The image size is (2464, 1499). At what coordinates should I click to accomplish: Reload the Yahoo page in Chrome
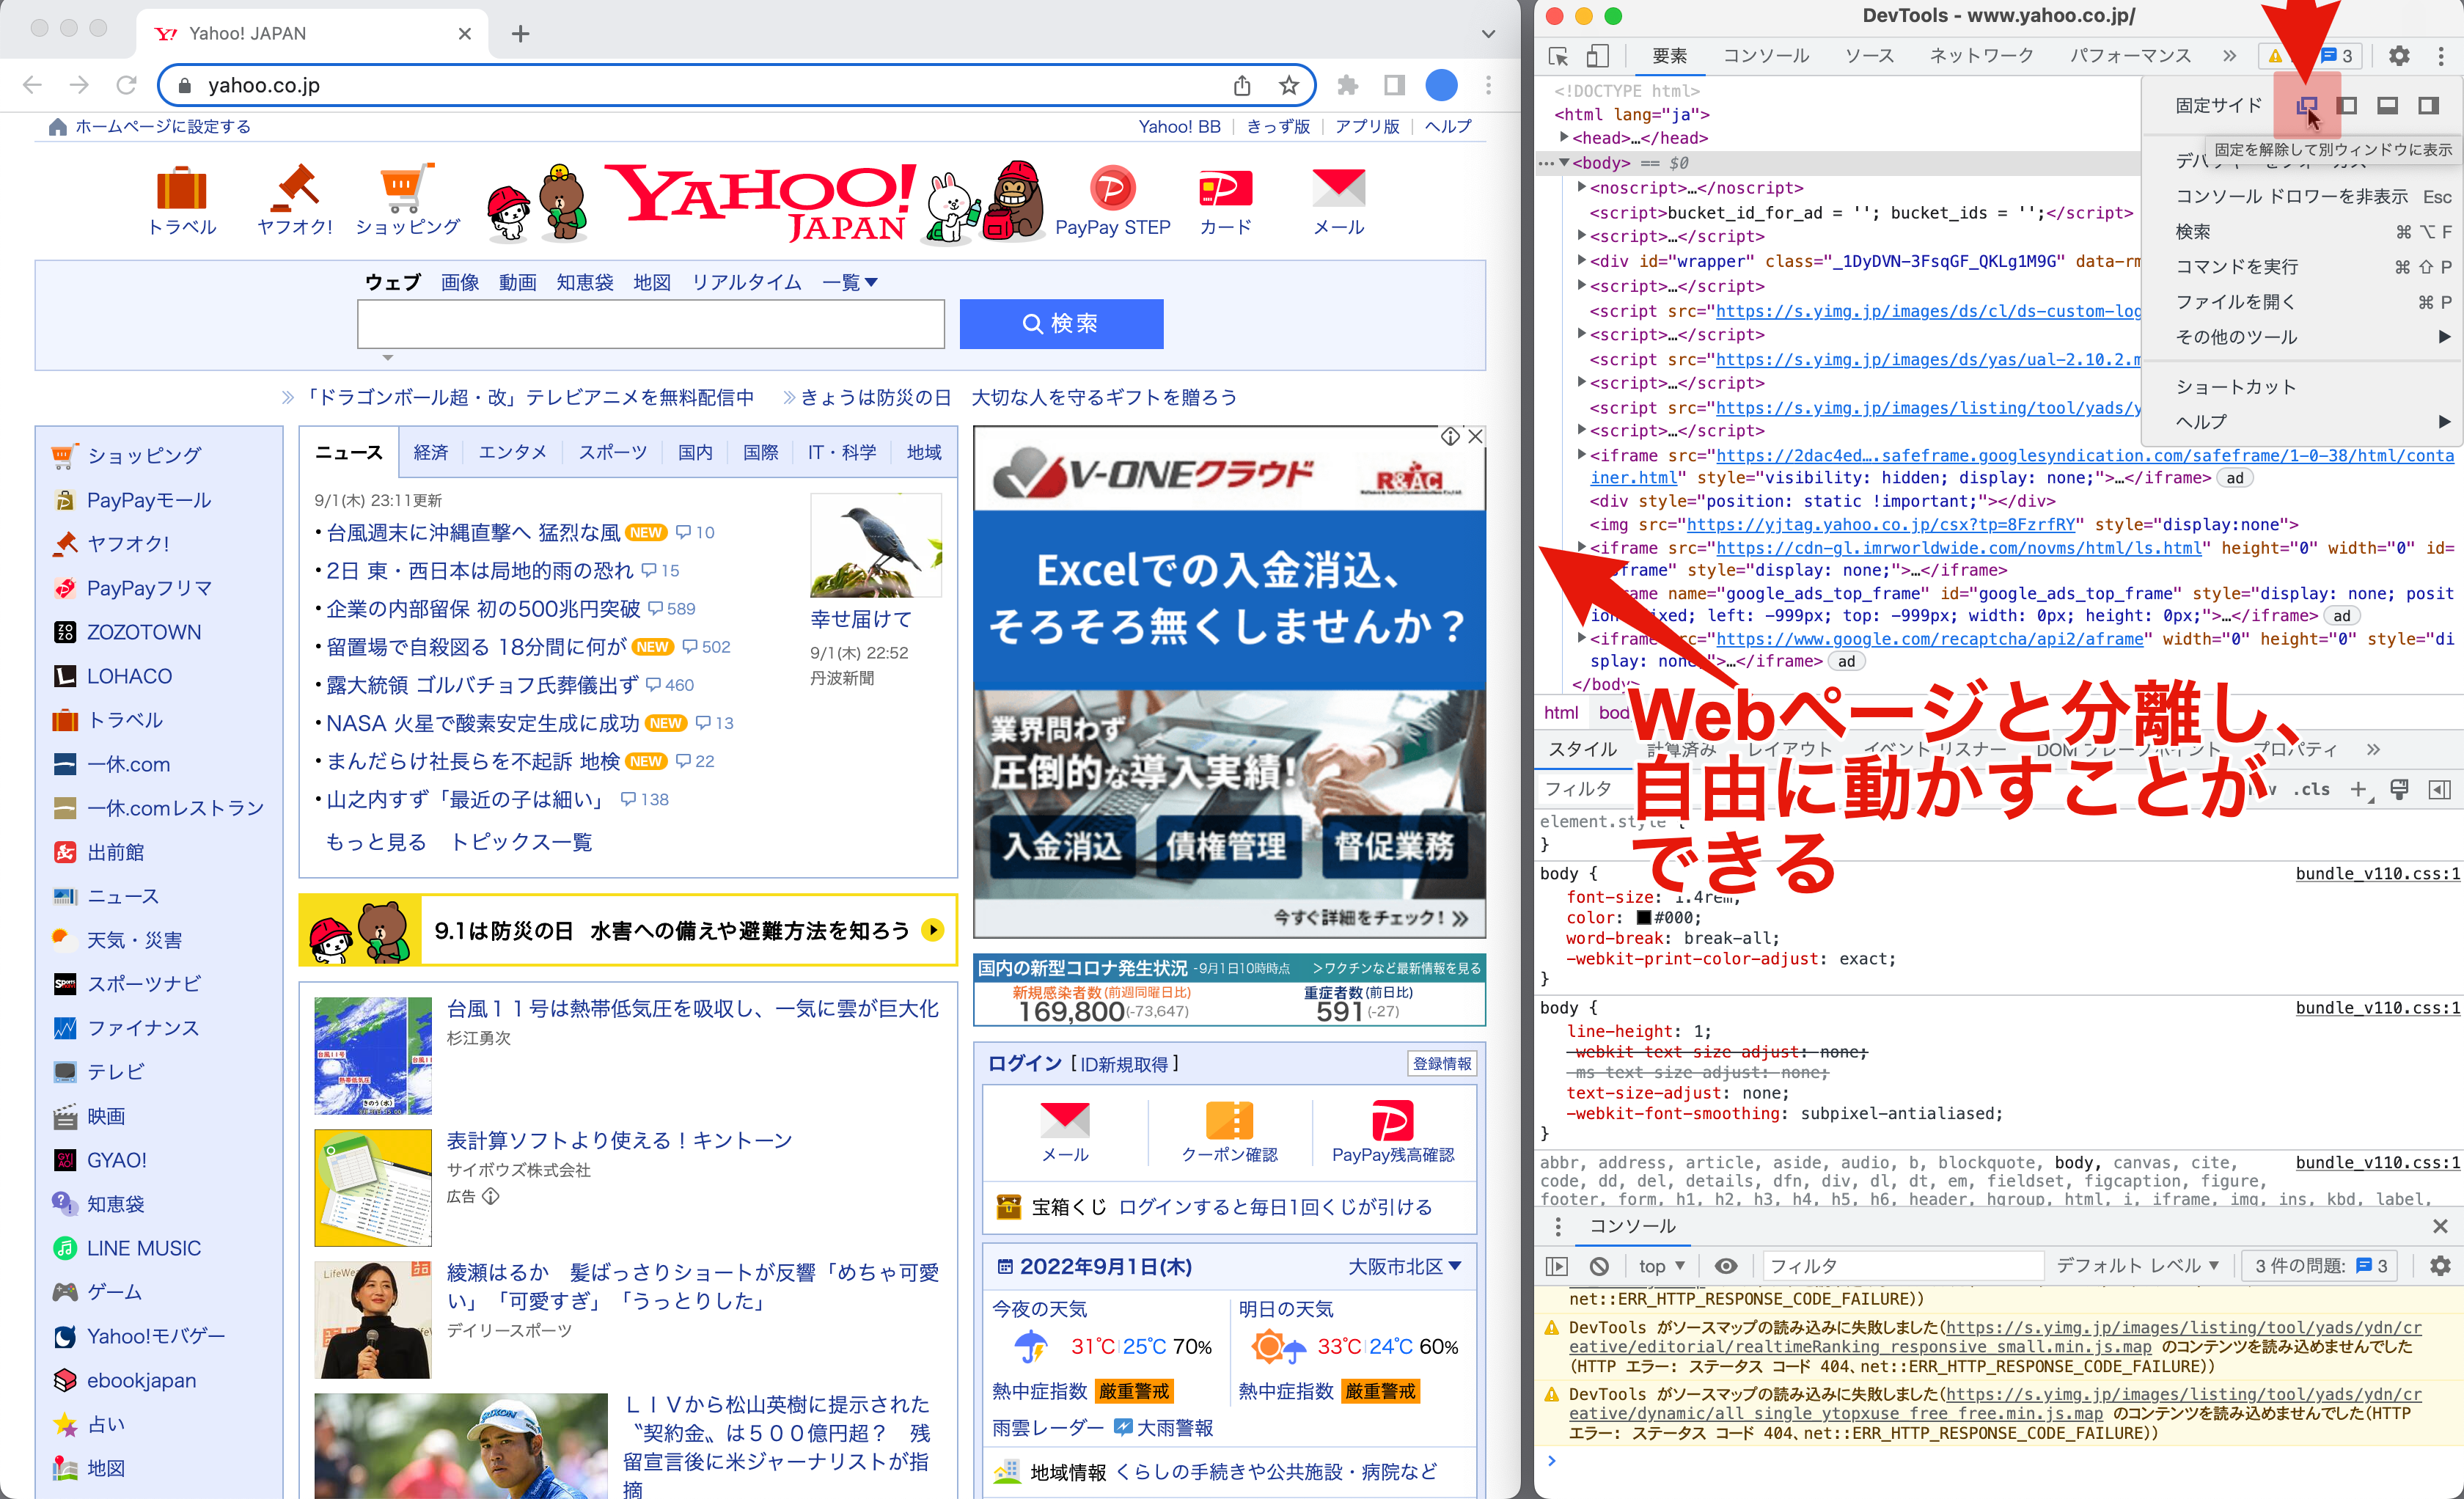pos(126,85)
